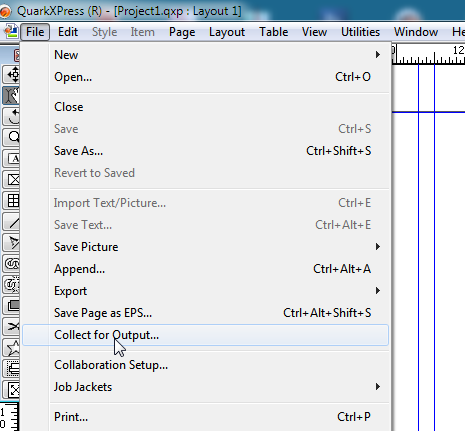This screenshot has width=465, height=431.
Task: Choose Collaboration Setup...
Action: point(205,365)
